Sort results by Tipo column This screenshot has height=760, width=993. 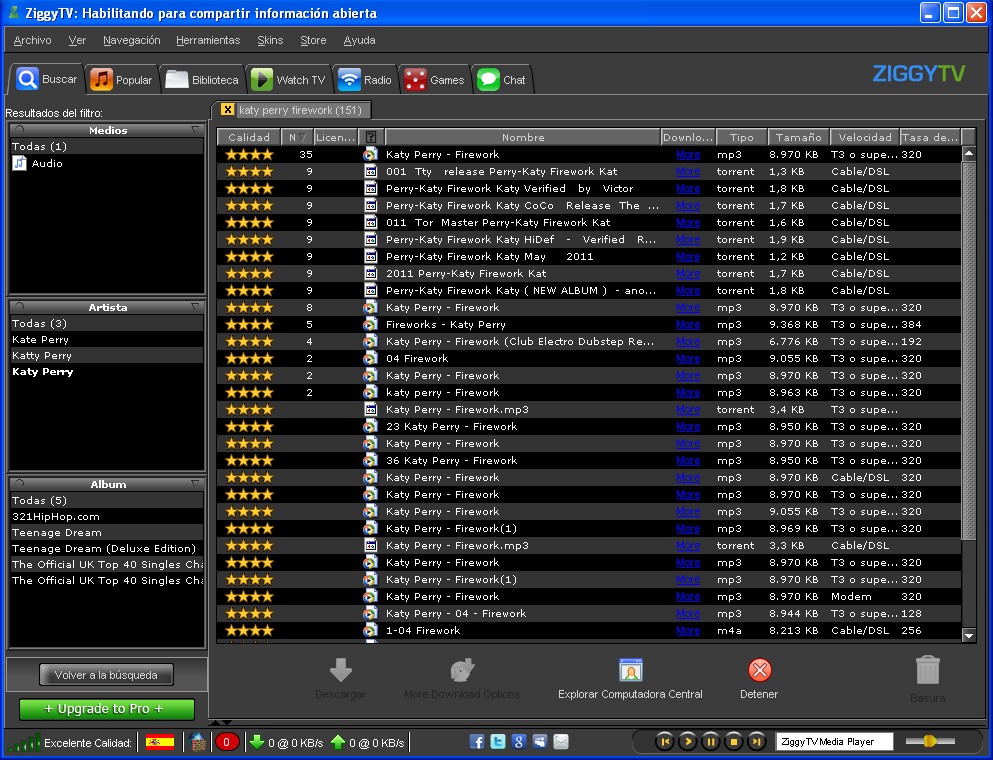pyautogui.click(x=741, y=137)
